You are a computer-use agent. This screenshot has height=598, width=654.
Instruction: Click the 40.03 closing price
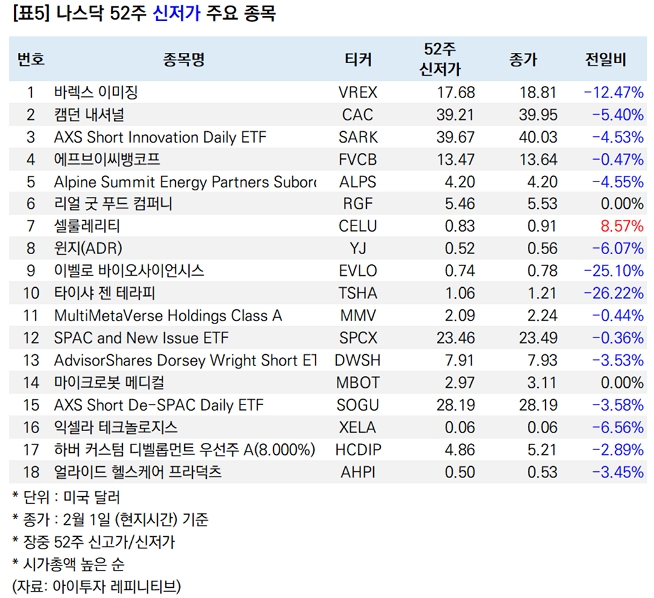click(x=538, y=137)
